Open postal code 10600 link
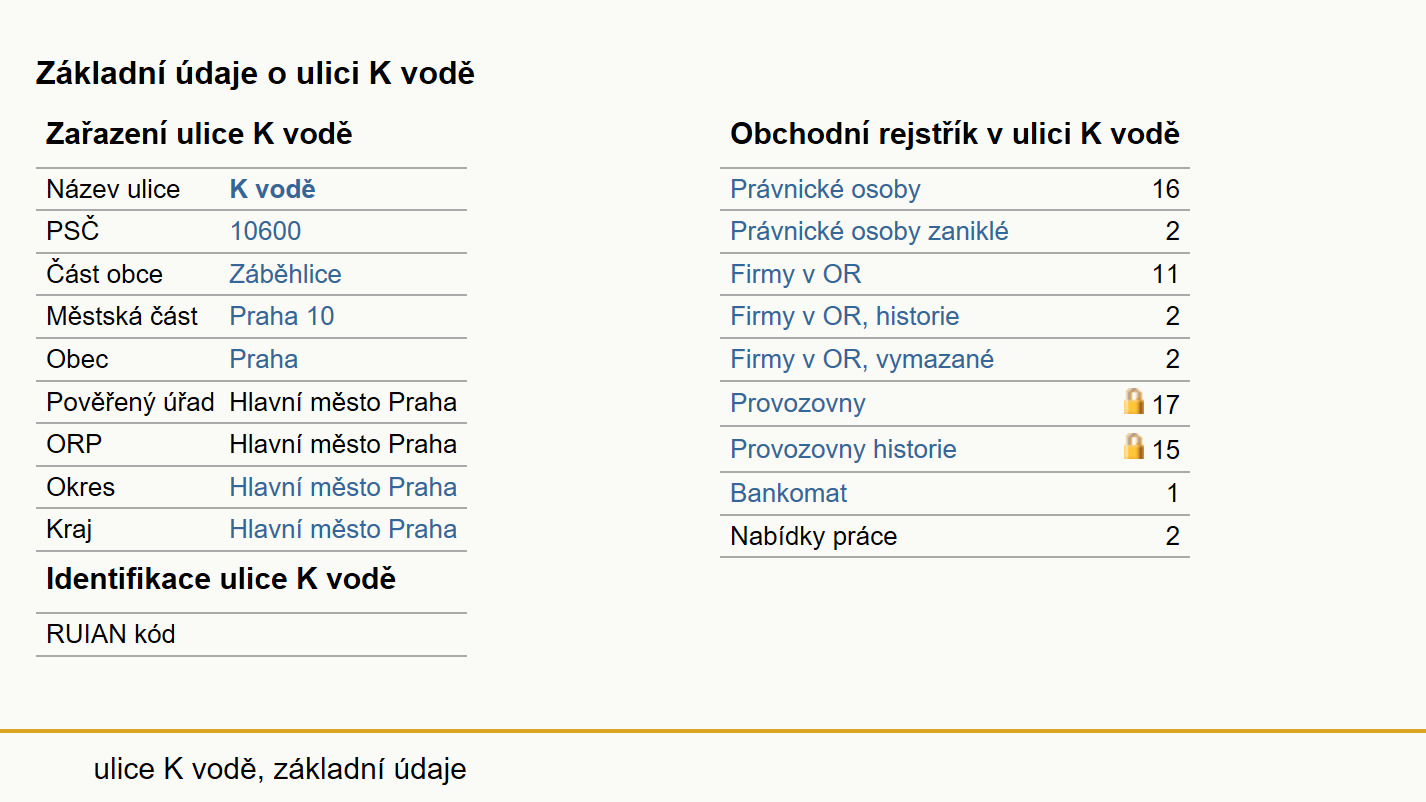This screenshot has width=1426, height=802. [265, 232]
